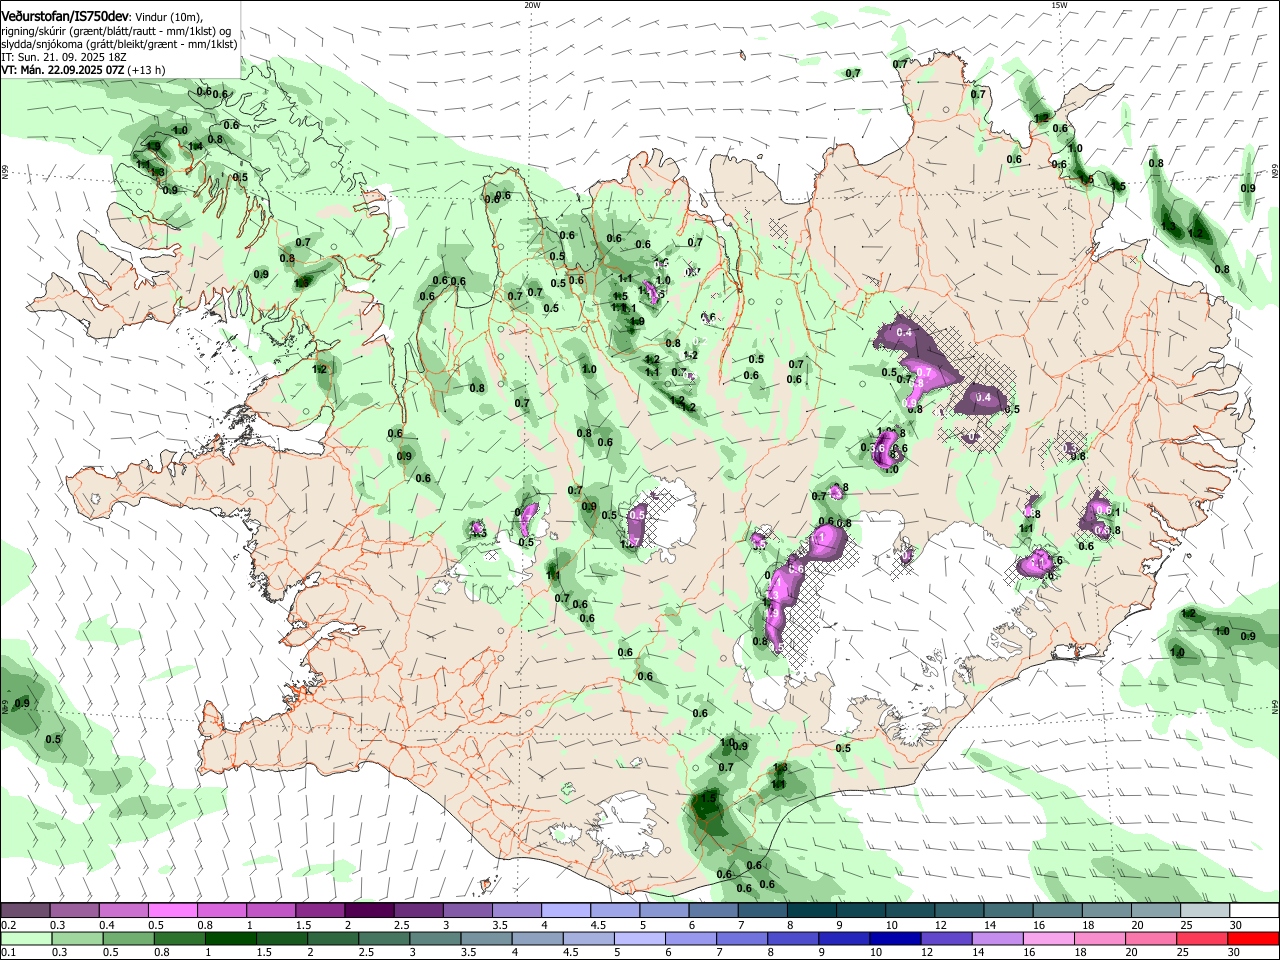Click the '30' label on the upper scale
This screenshot has height=960, width=1280.
[1236, 925]
